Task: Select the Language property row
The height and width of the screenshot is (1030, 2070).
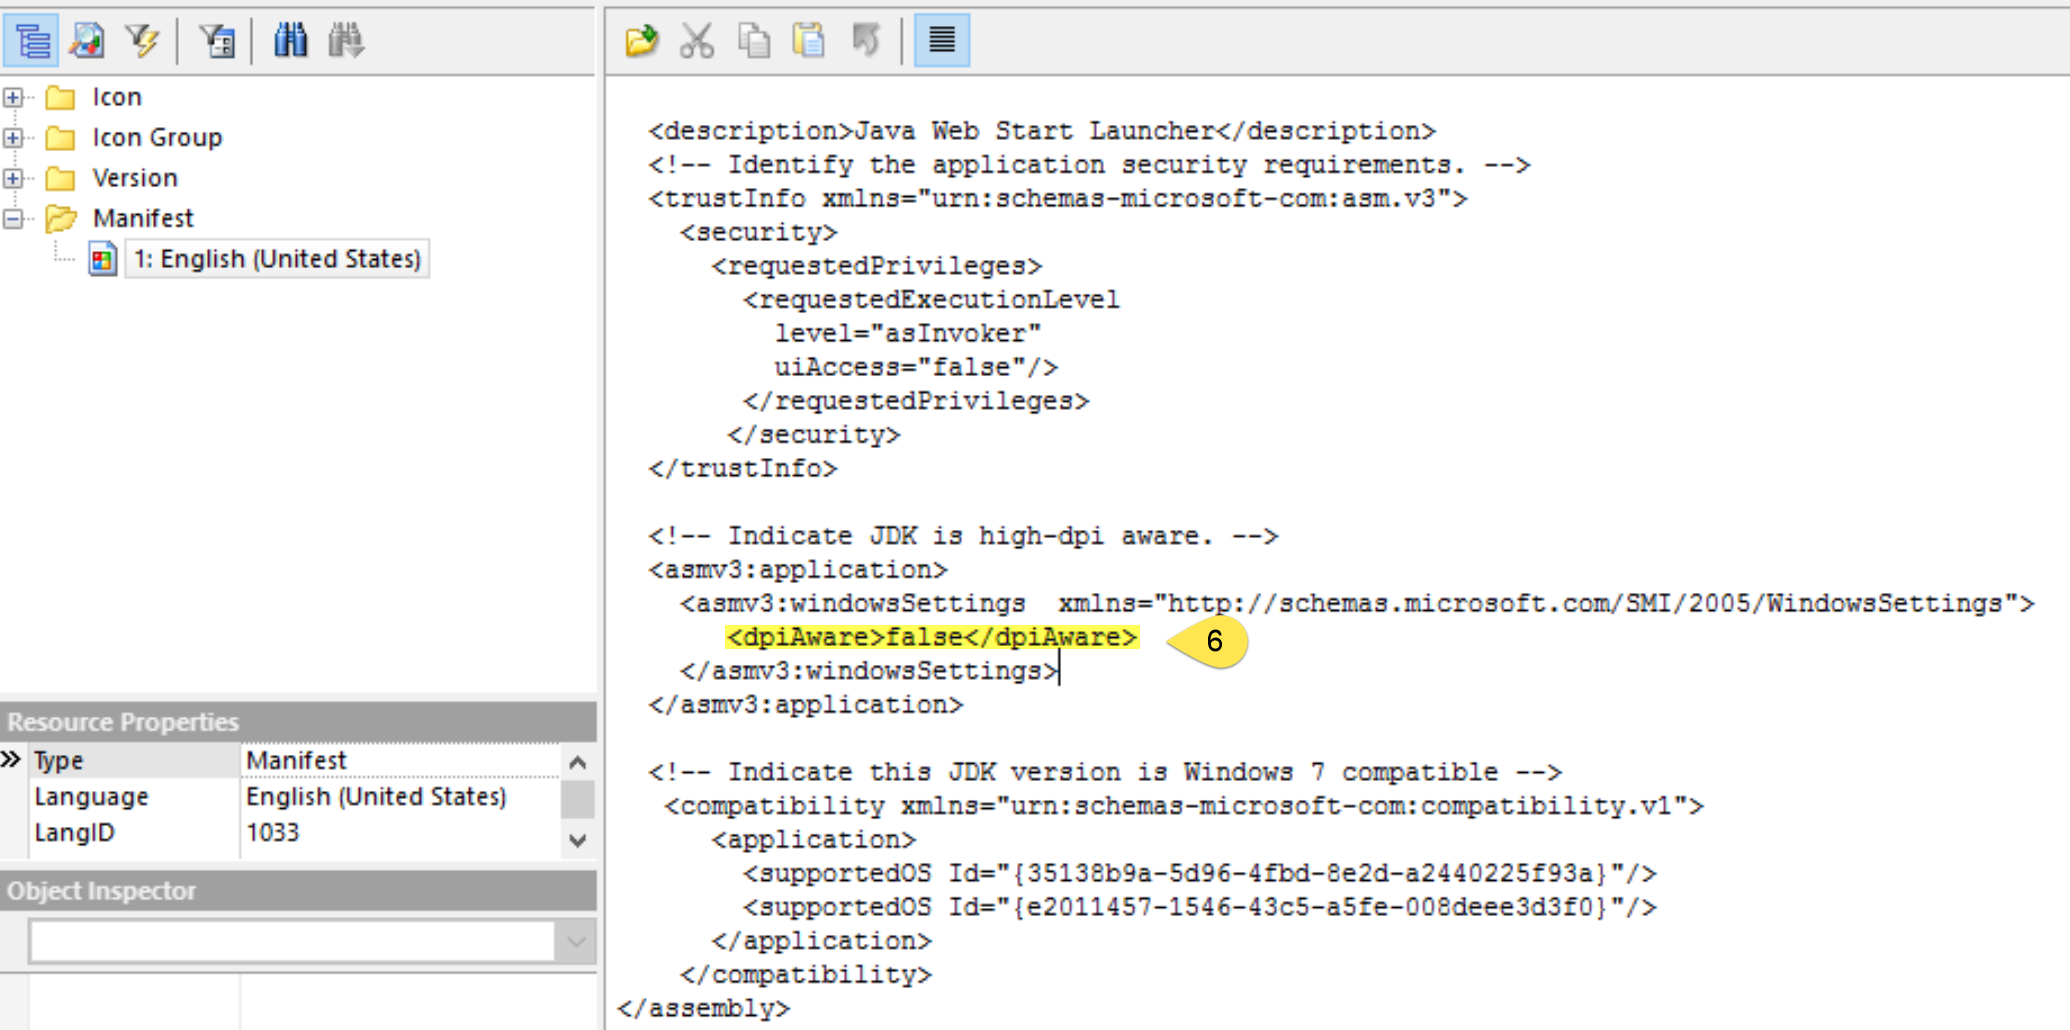Action: (295, 797)
